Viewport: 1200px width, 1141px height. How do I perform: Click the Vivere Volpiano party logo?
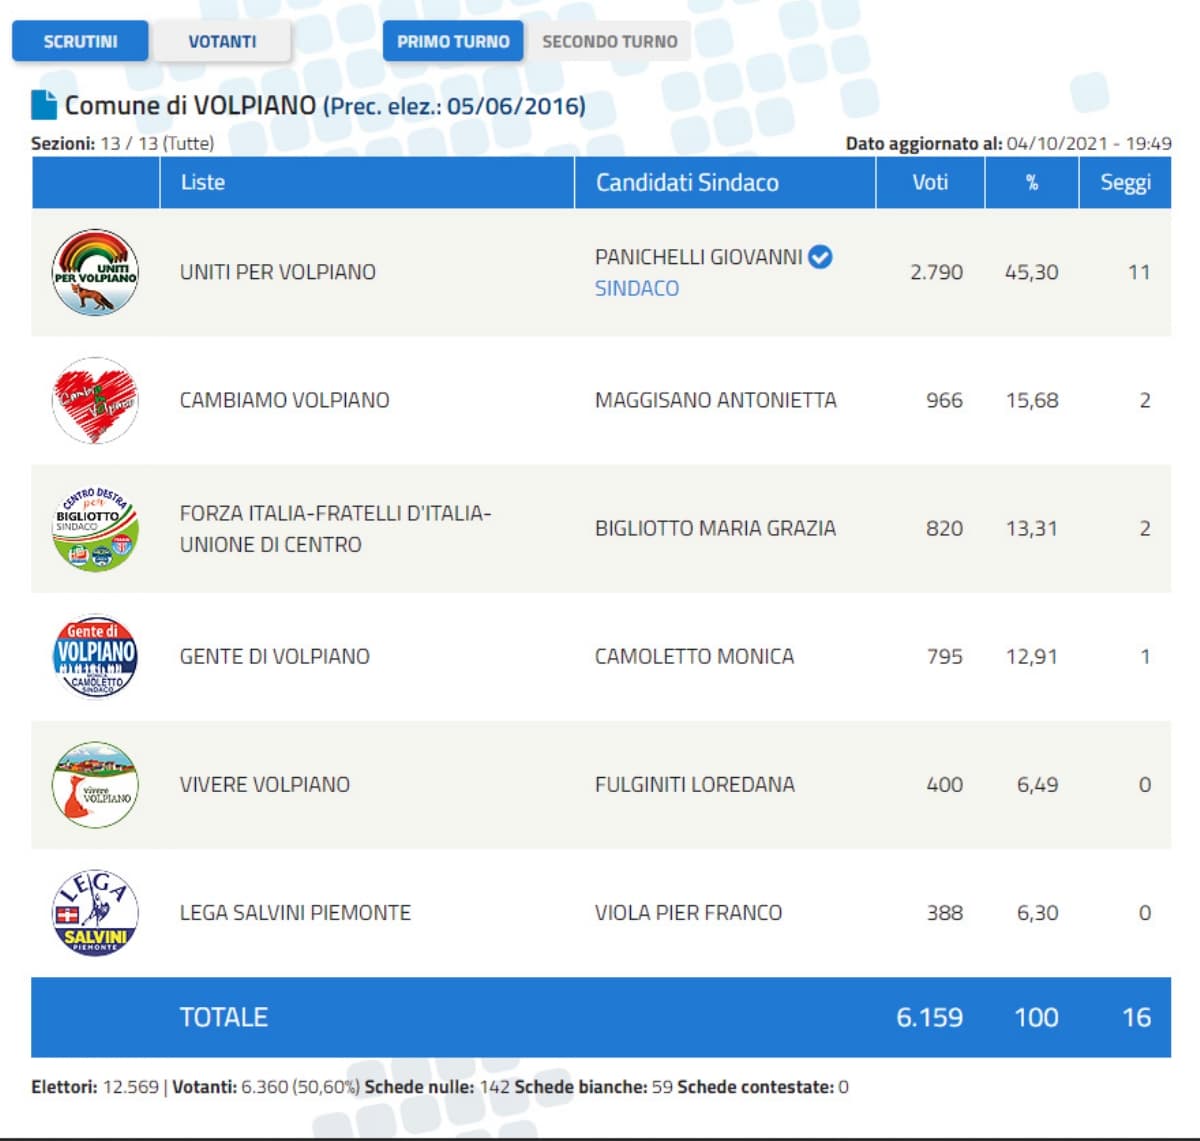point(95,784)
